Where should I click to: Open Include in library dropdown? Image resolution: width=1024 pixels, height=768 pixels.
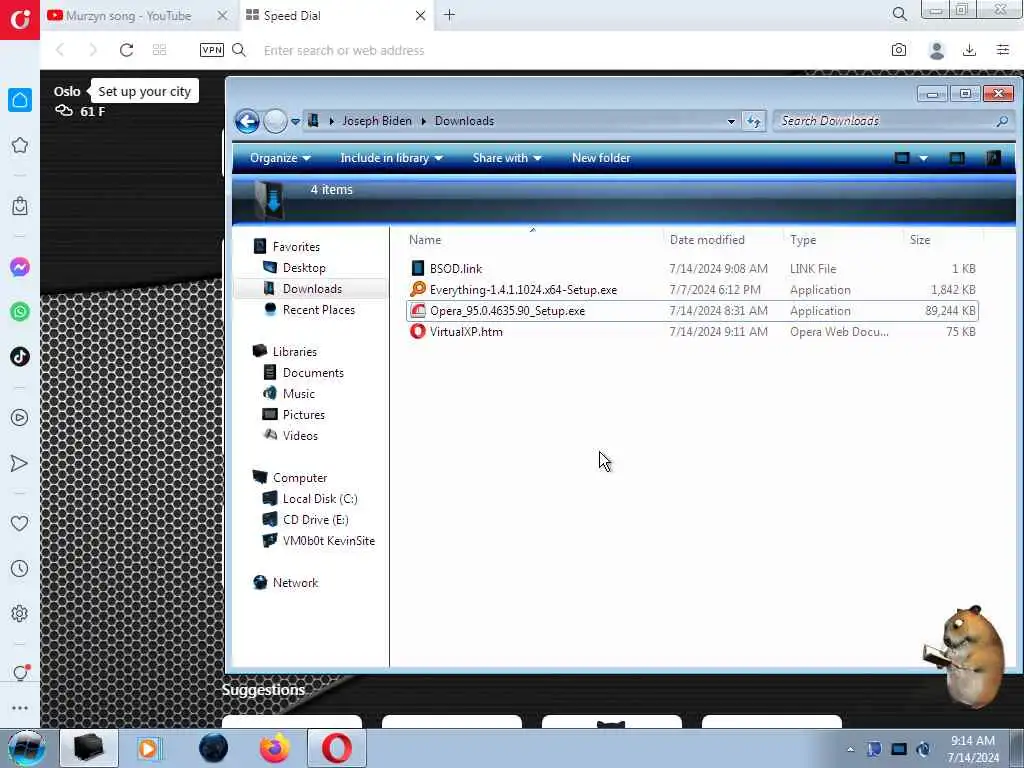391,158
